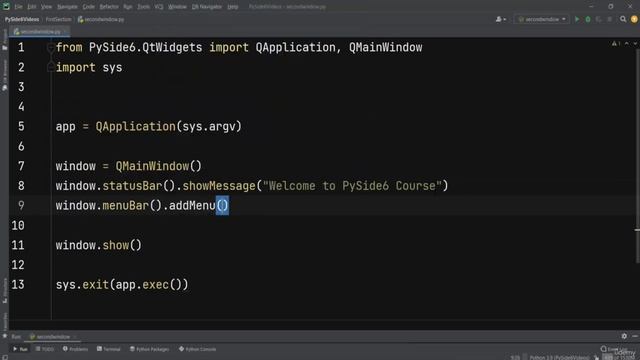Open the user account icon menu

tap(500, 19)
